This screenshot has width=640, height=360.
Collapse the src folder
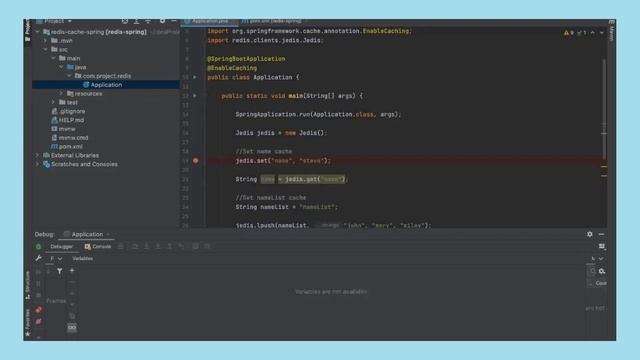pos(46,49)
